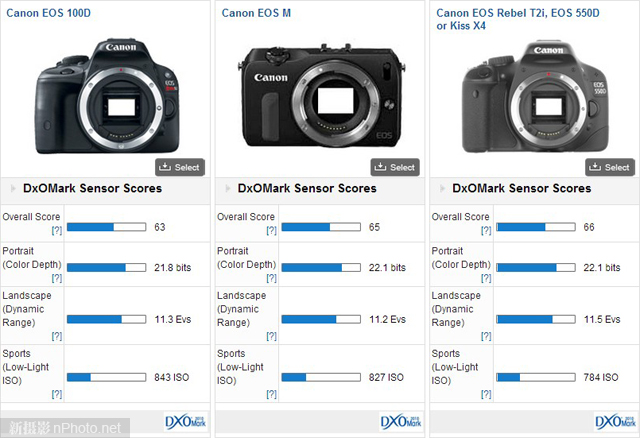Select the 11.5 Evs dynamic range value

(x=602, y=319)
